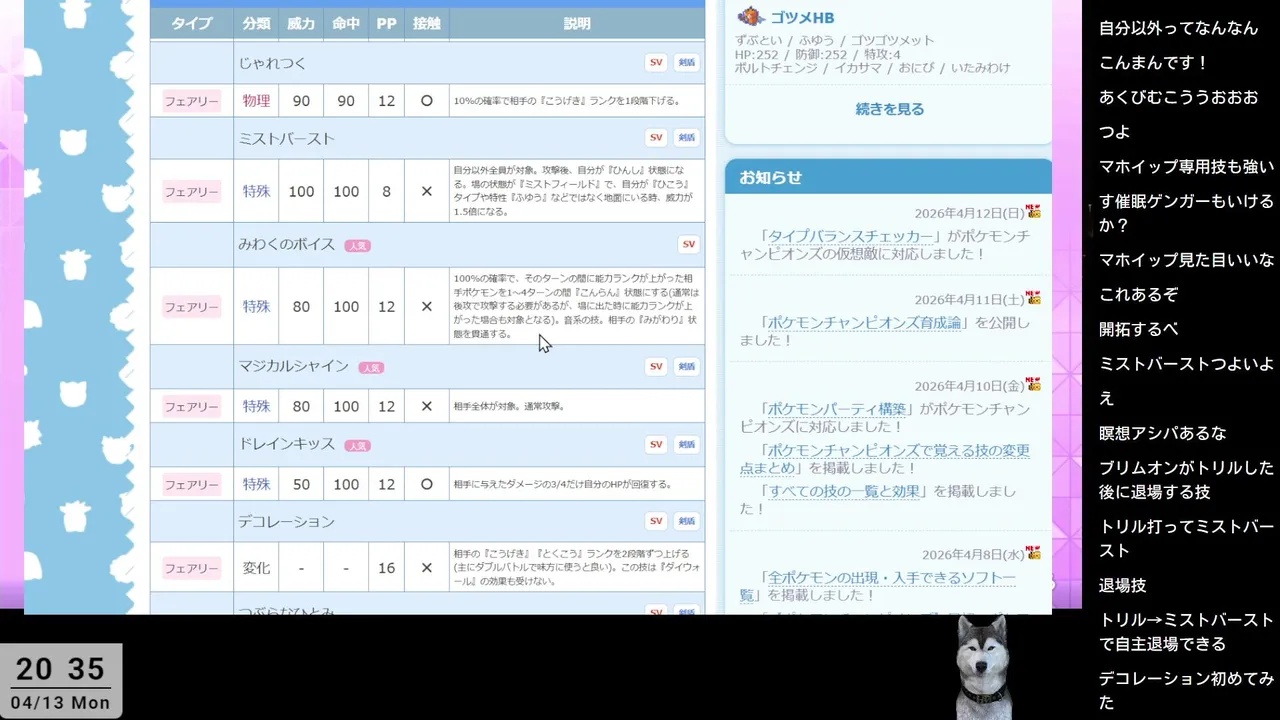Click the フェアリー type badge in the ミストバースト row
The image size is (1280, 720).
point(191,191)
